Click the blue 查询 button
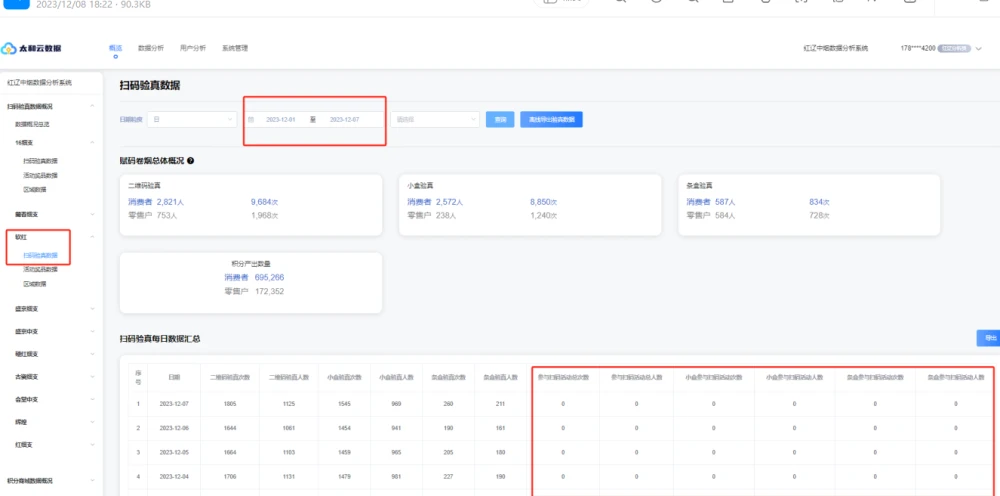The image size is (1000, 496). 500,119
